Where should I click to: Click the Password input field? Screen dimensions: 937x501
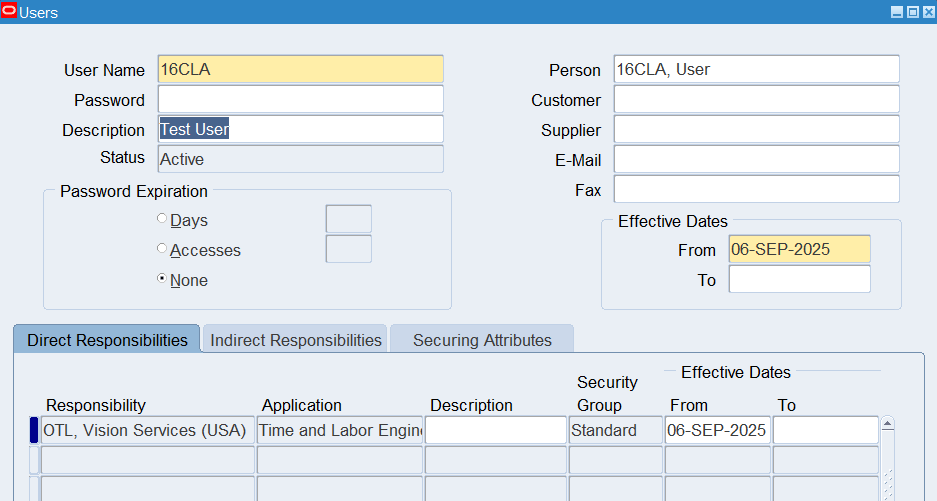pyautogui.click(x=300, y=100)
